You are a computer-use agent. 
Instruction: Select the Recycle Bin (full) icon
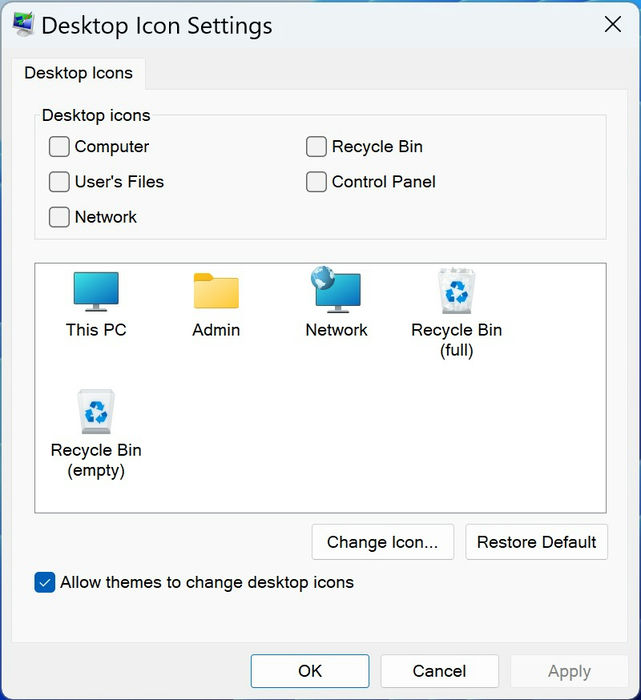tap(456, 291)
